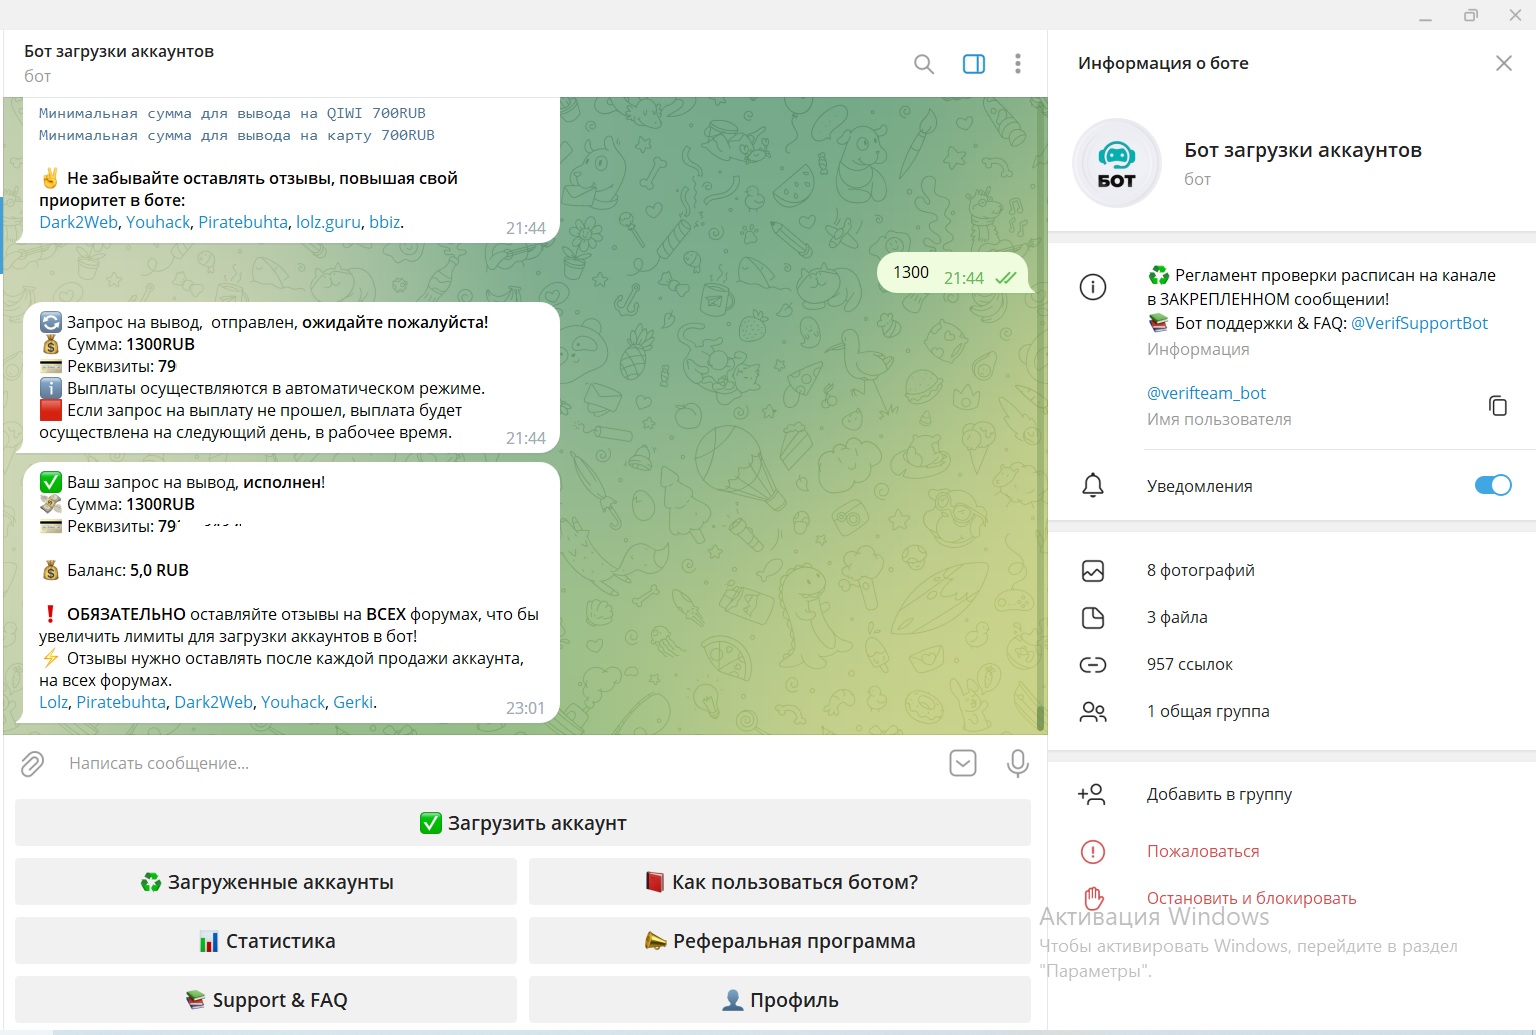Open the Профиль bot menu button
This screenshot has height=1035, width=1536.
pyautogui.click(x=780, y=1000)
